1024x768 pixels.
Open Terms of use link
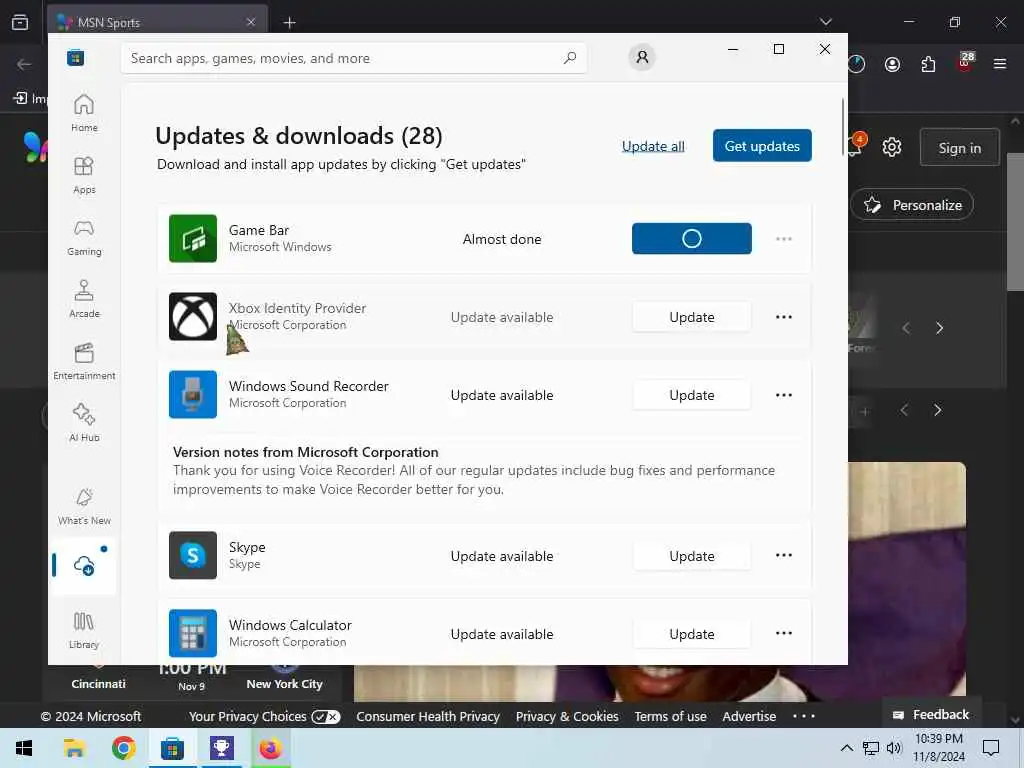tap(670, 716)
